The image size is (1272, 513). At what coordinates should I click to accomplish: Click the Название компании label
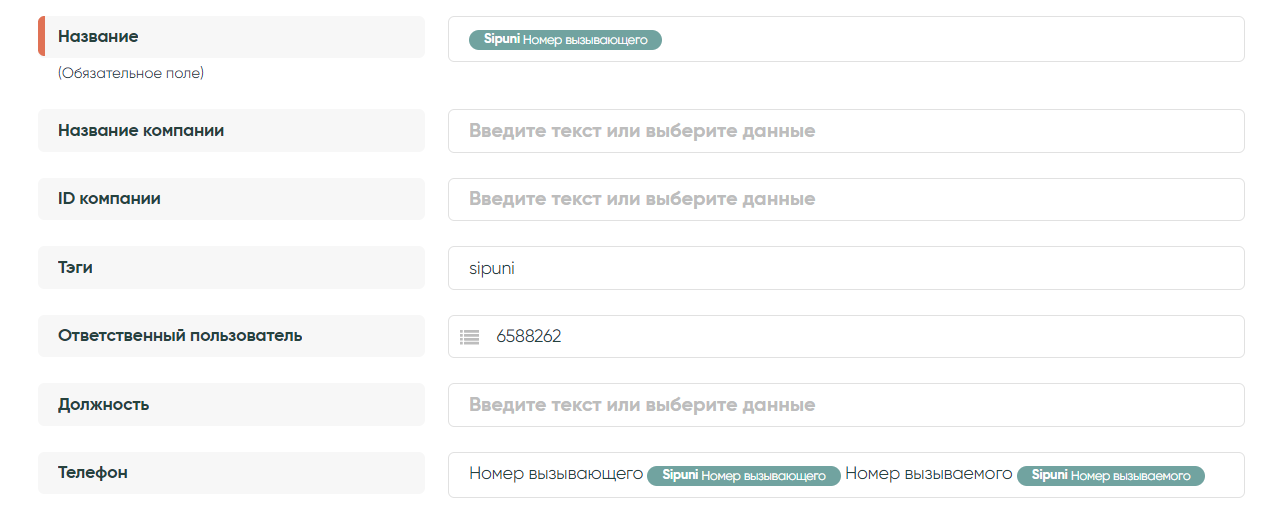141,131
